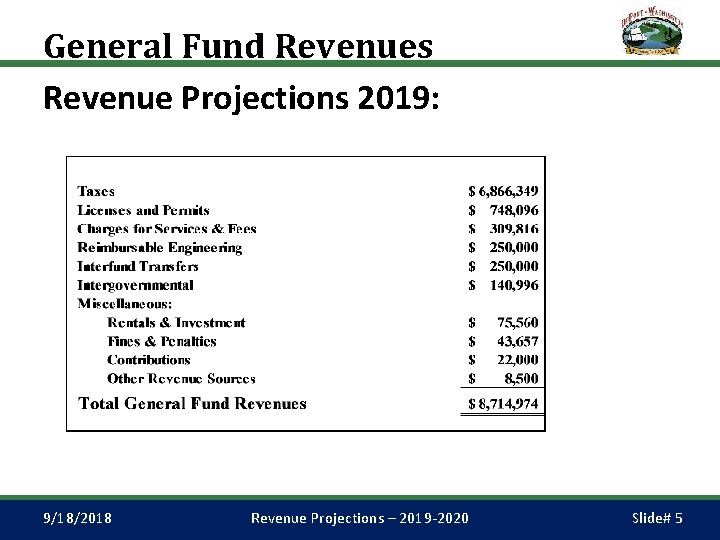Click 'Other Revenue Sources' row label
720x540 pixels.
181,379
